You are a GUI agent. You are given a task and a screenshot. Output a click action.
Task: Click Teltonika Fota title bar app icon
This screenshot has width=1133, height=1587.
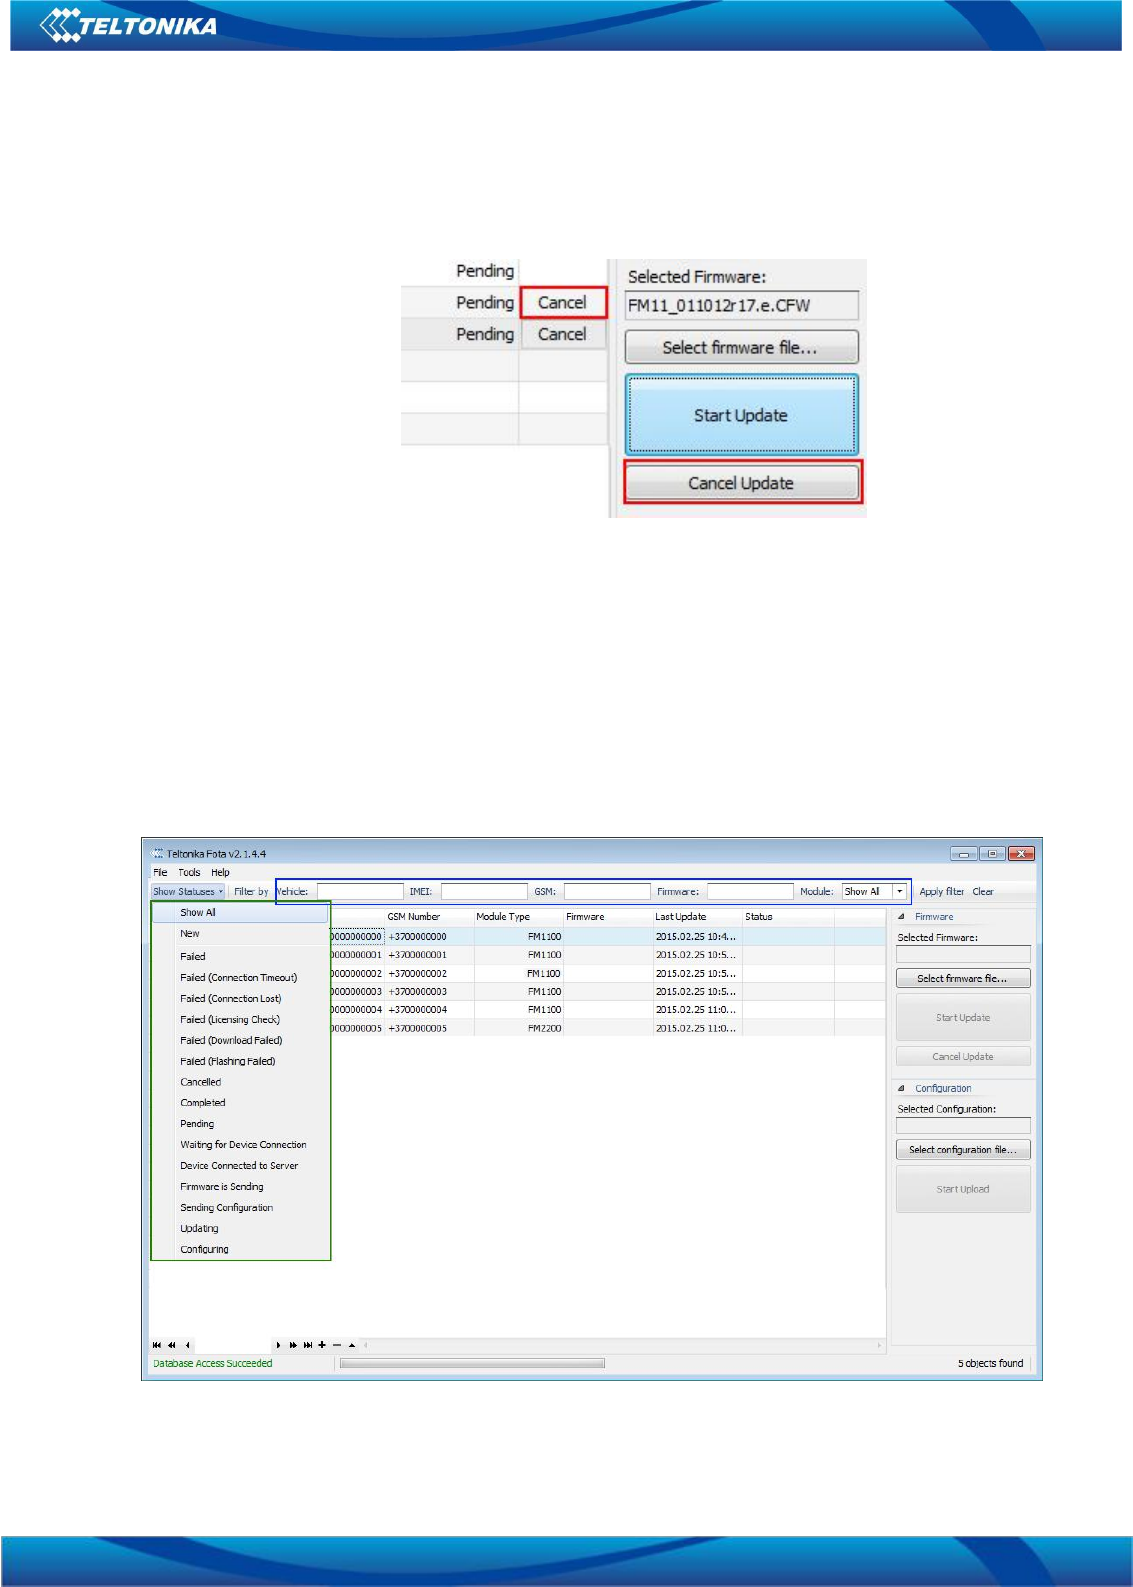[158, 853]
